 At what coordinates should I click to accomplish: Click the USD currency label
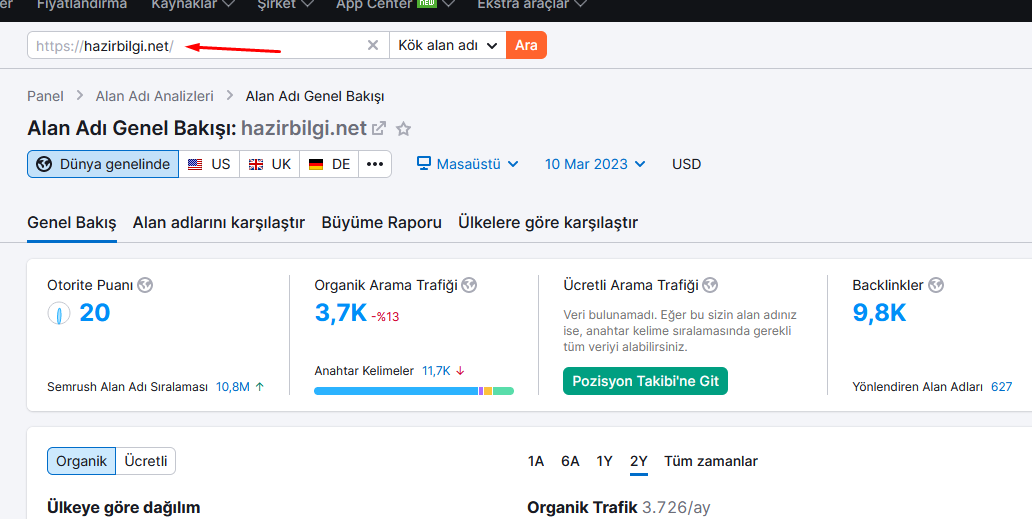[686, 164]
